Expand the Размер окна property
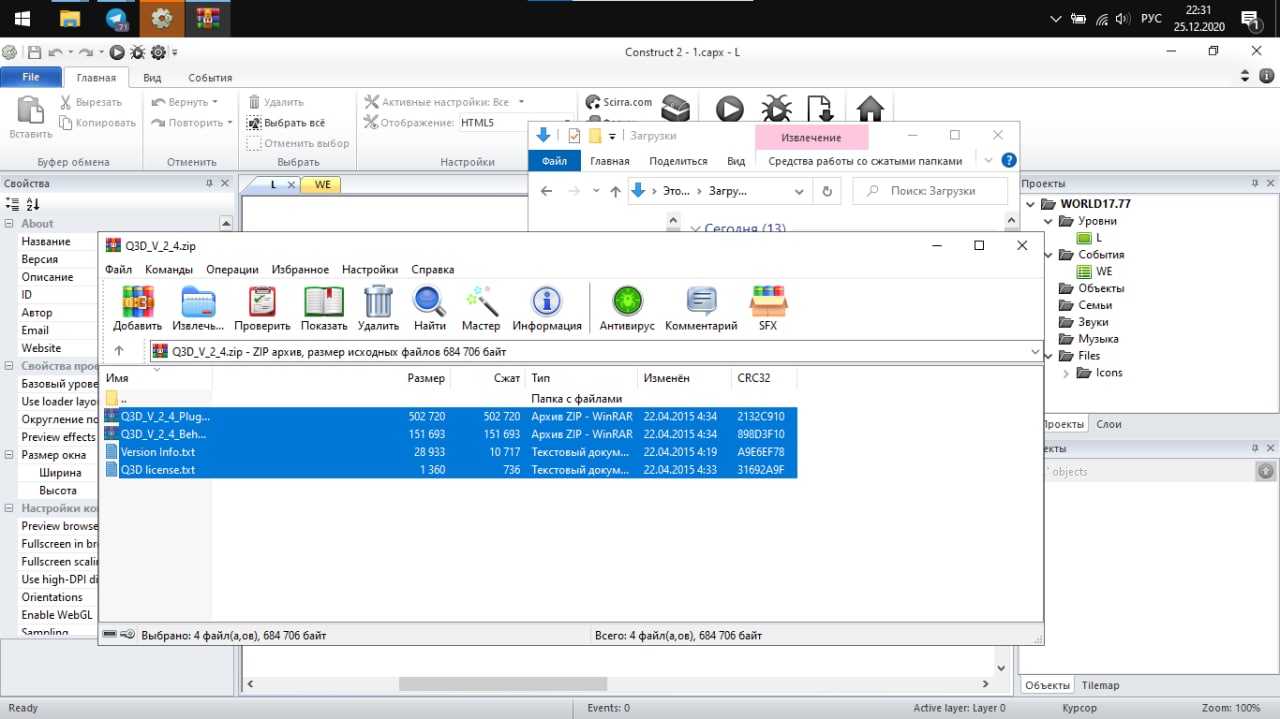 click(x=9, y=455)
